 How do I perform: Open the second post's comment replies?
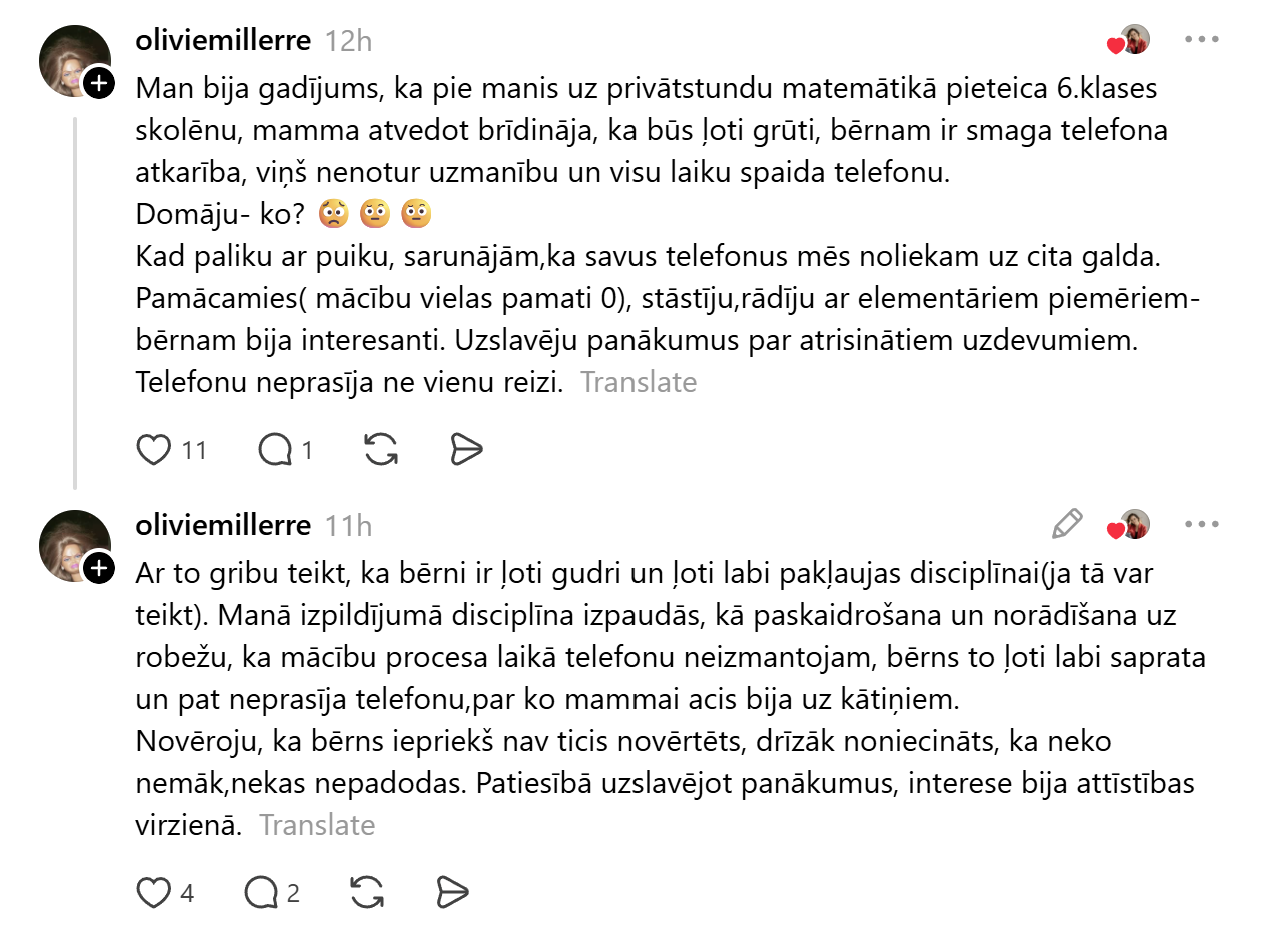(x=261, y=893)
